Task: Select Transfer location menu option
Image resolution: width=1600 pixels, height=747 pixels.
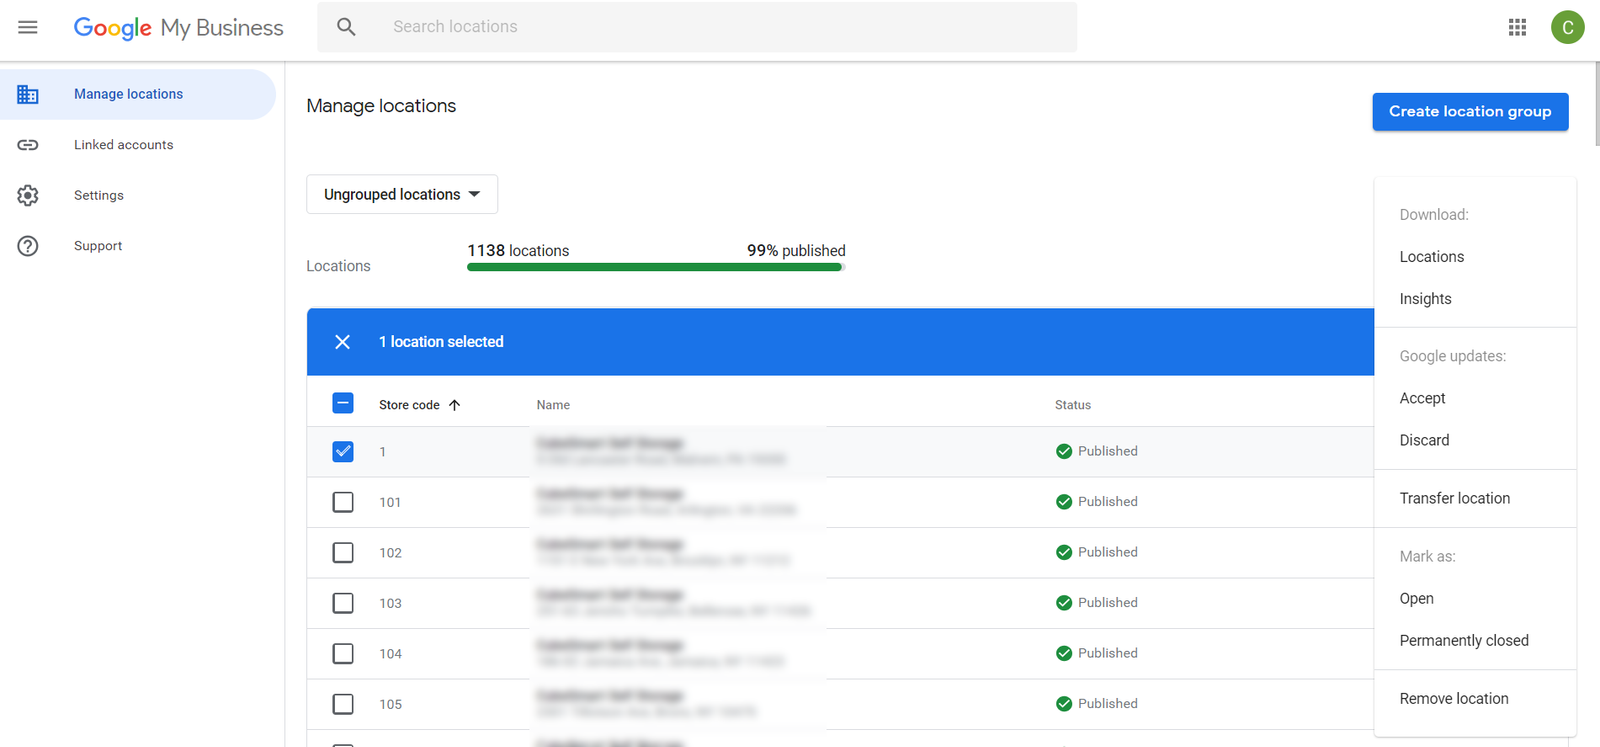Action: (1454, 498)
